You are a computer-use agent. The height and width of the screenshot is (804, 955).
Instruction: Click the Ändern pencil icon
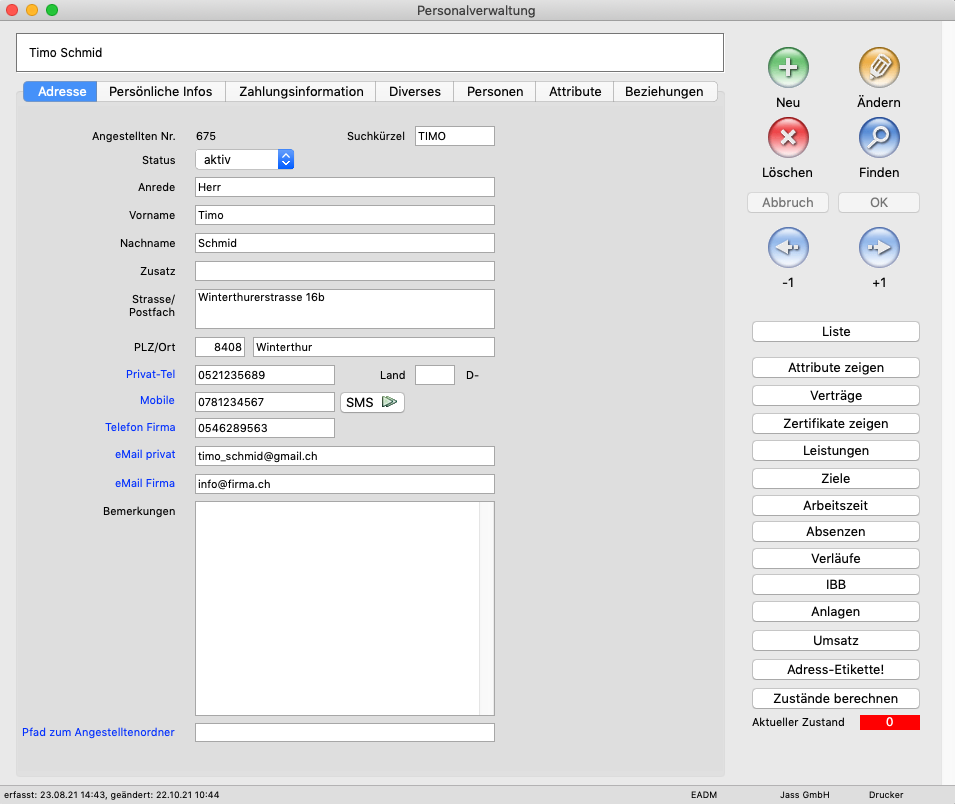879,68
